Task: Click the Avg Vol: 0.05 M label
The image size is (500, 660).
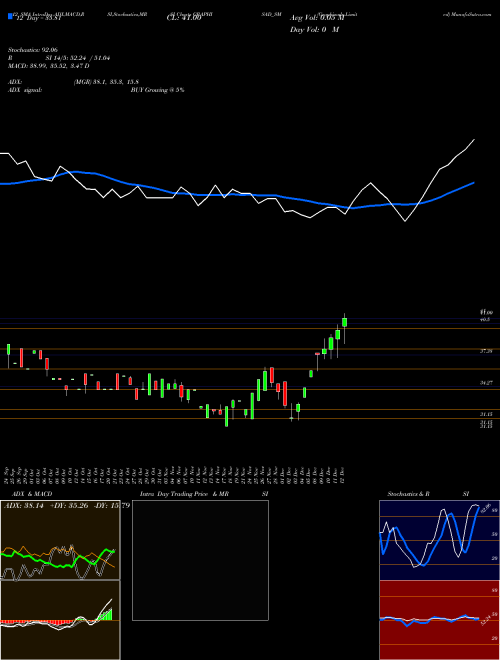Action: click(317, 18)
